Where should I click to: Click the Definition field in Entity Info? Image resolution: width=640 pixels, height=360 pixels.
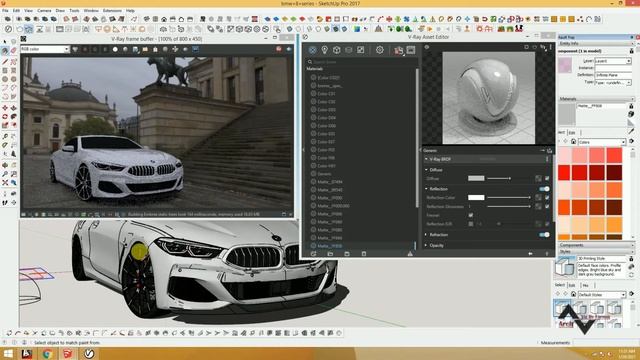pyautogui.click(x=613, y=75)
